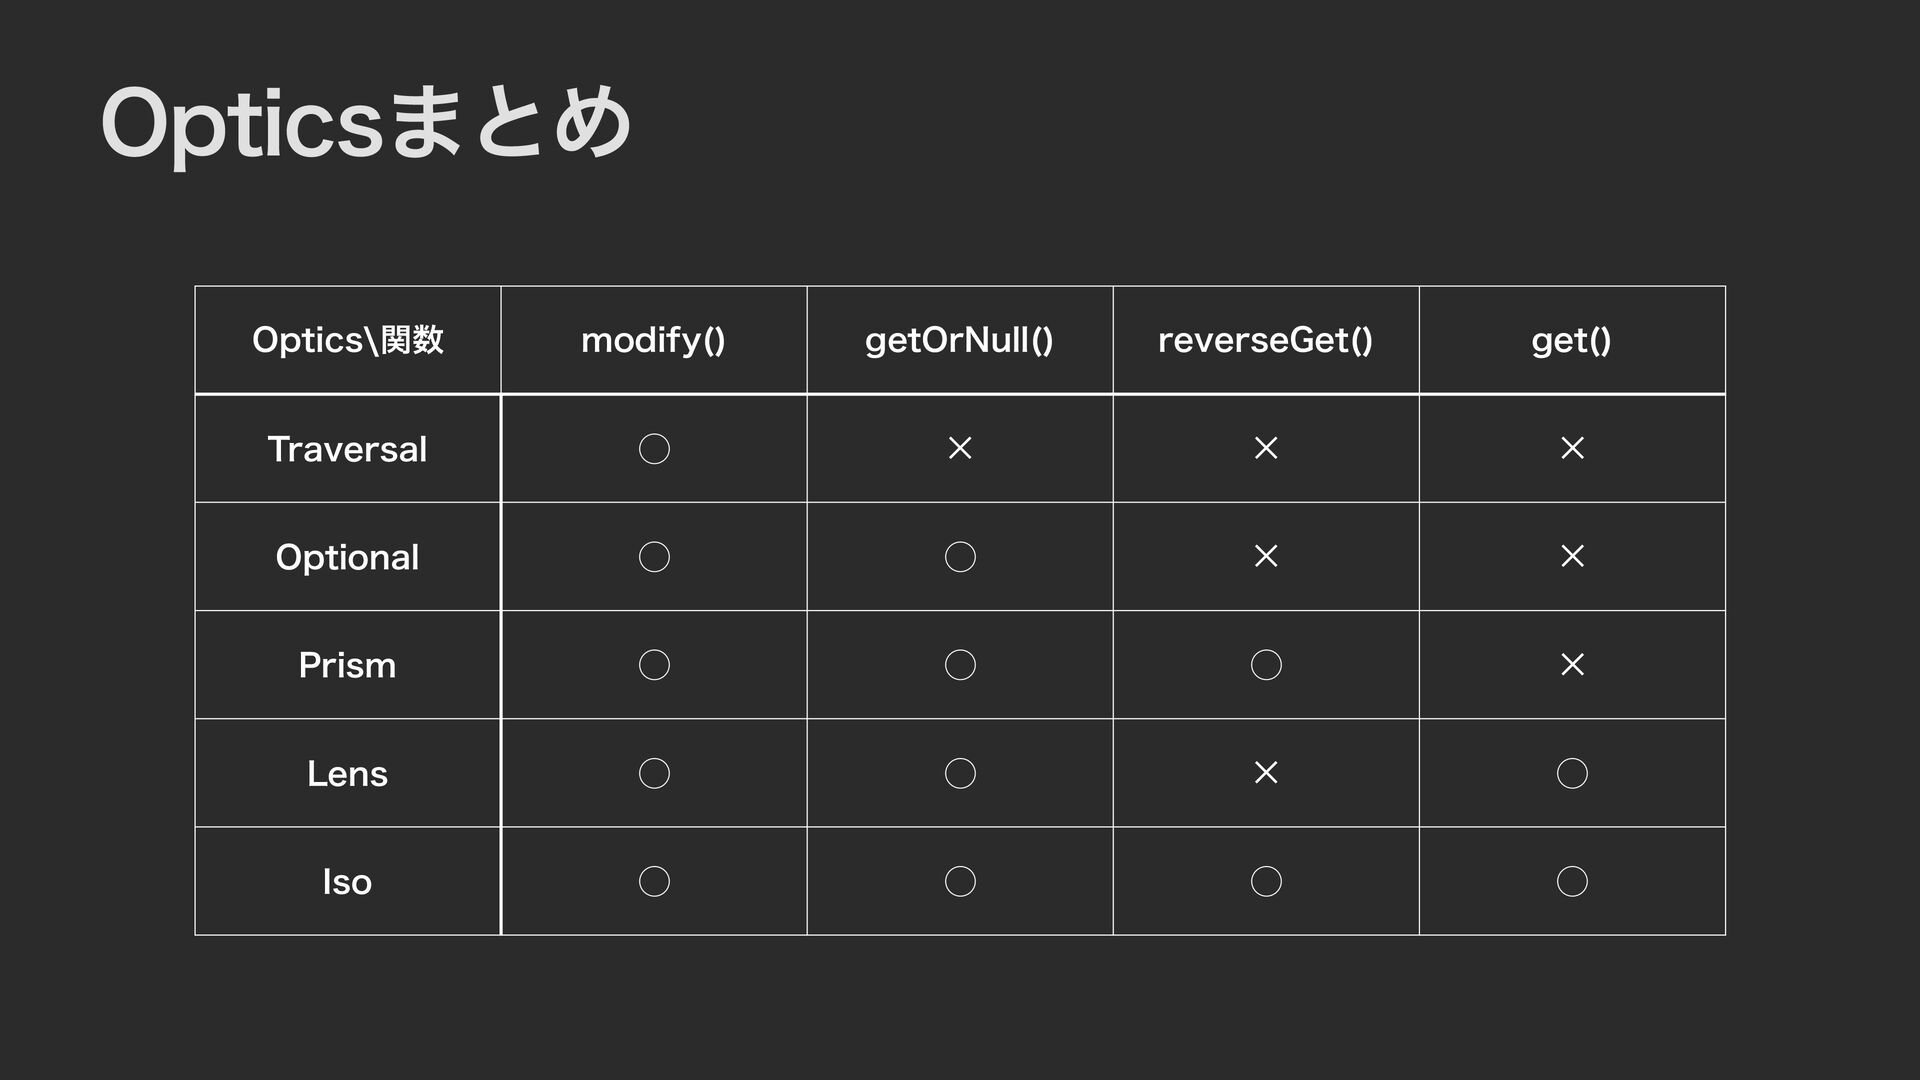Click the Prism row label
Viewport: 1920px width, 1080px height.
click(347, 665)
